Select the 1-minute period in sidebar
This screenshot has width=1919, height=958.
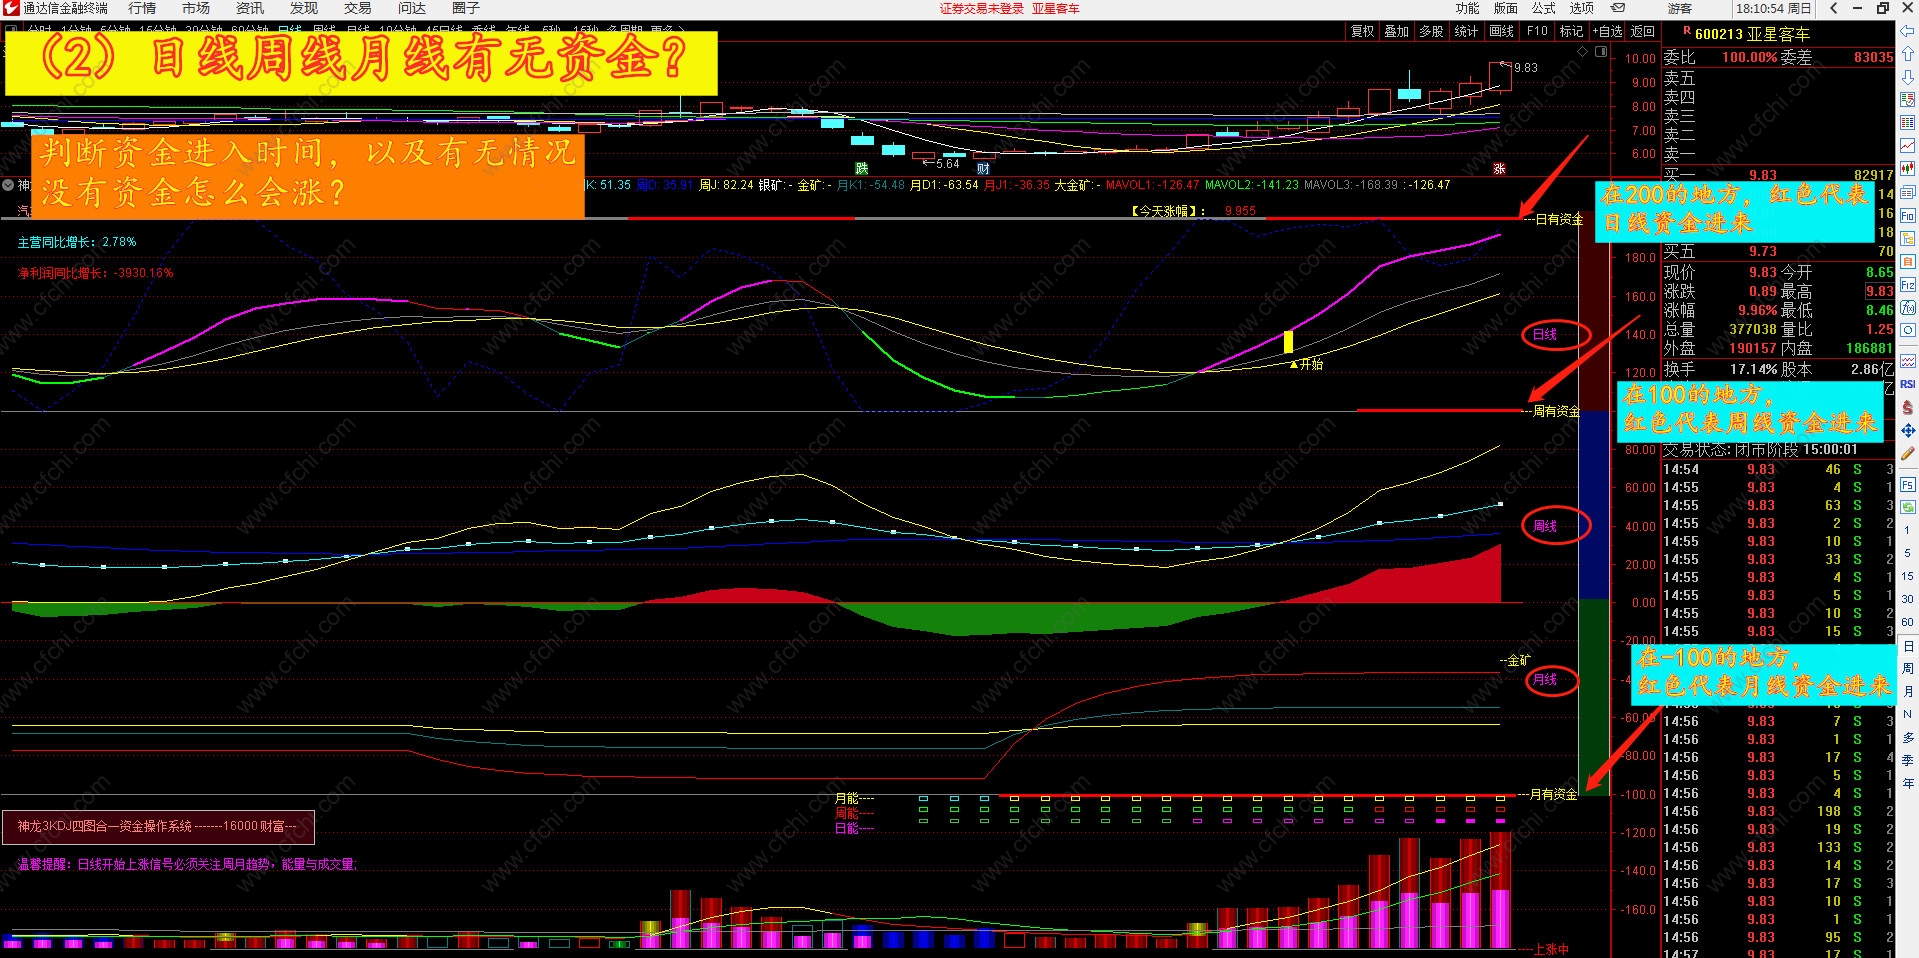[1908, 530]
